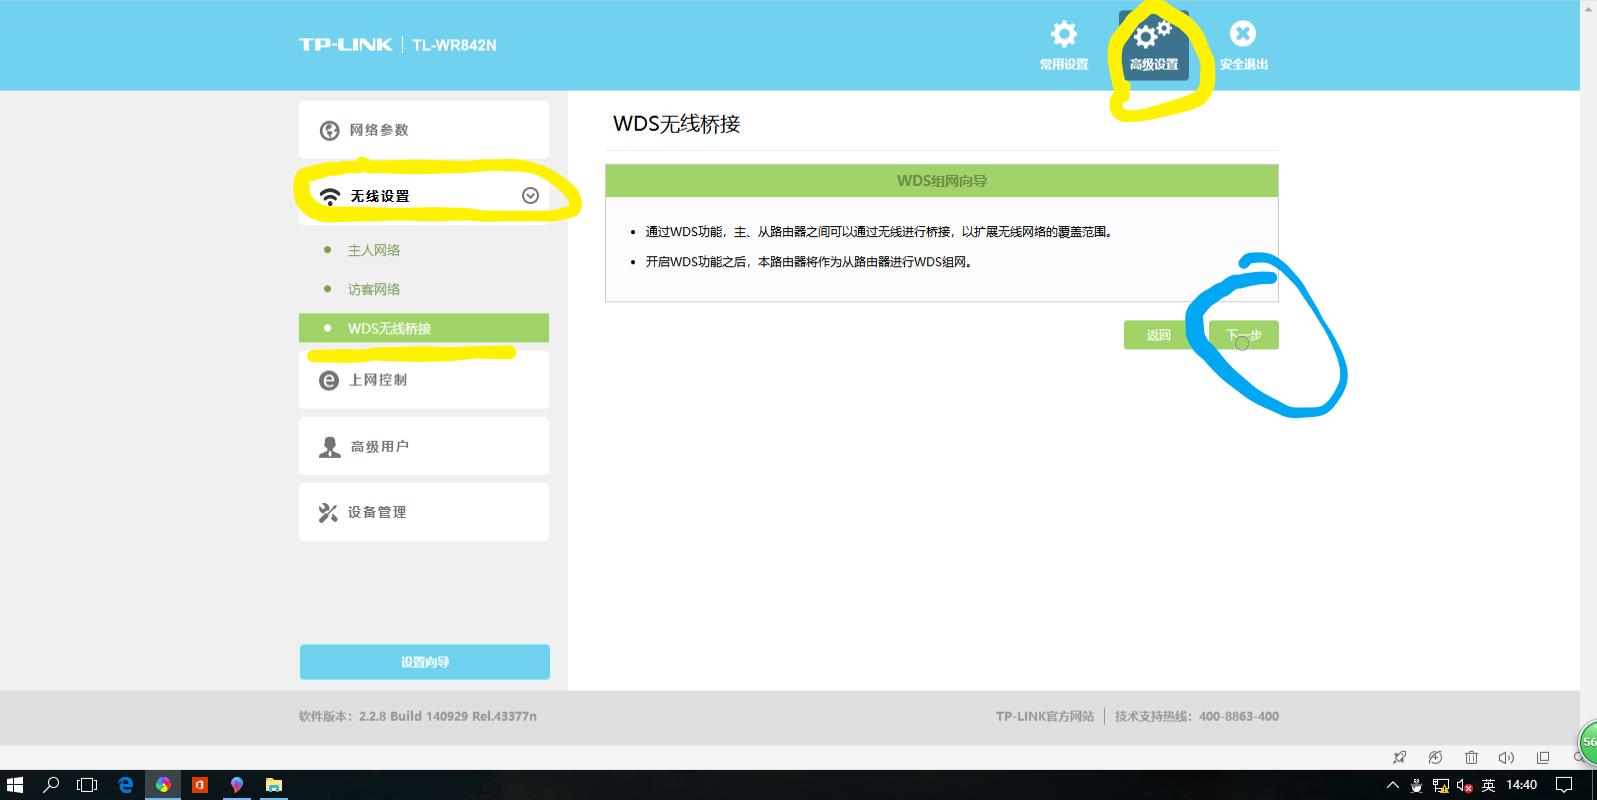Open the Windows Action Center
The width and height of the screenshot is (1597, 800).
pos(1565,785)
